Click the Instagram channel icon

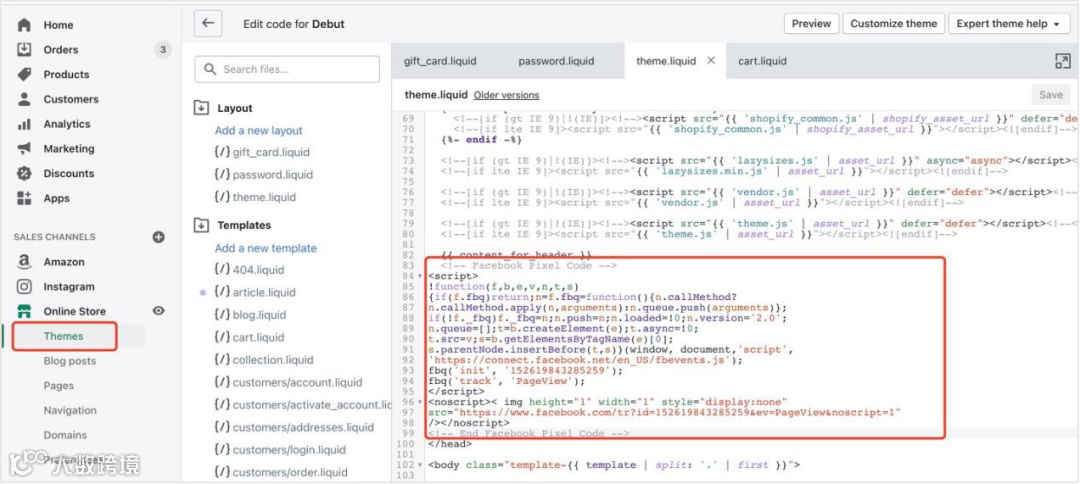pyautogui.click(x=24, y=286)
